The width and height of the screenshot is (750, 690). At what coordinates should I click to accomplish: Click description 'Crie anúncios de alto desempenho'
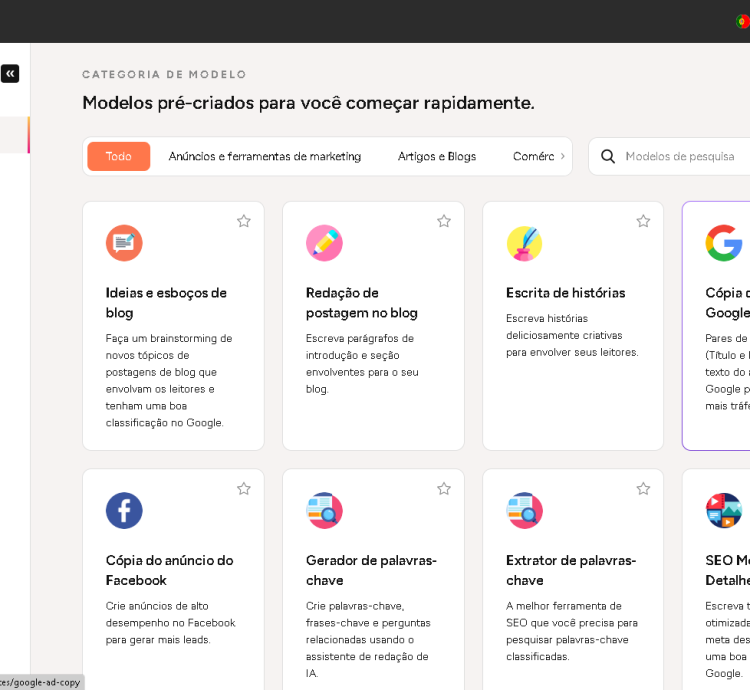click(x=170, y=623)
